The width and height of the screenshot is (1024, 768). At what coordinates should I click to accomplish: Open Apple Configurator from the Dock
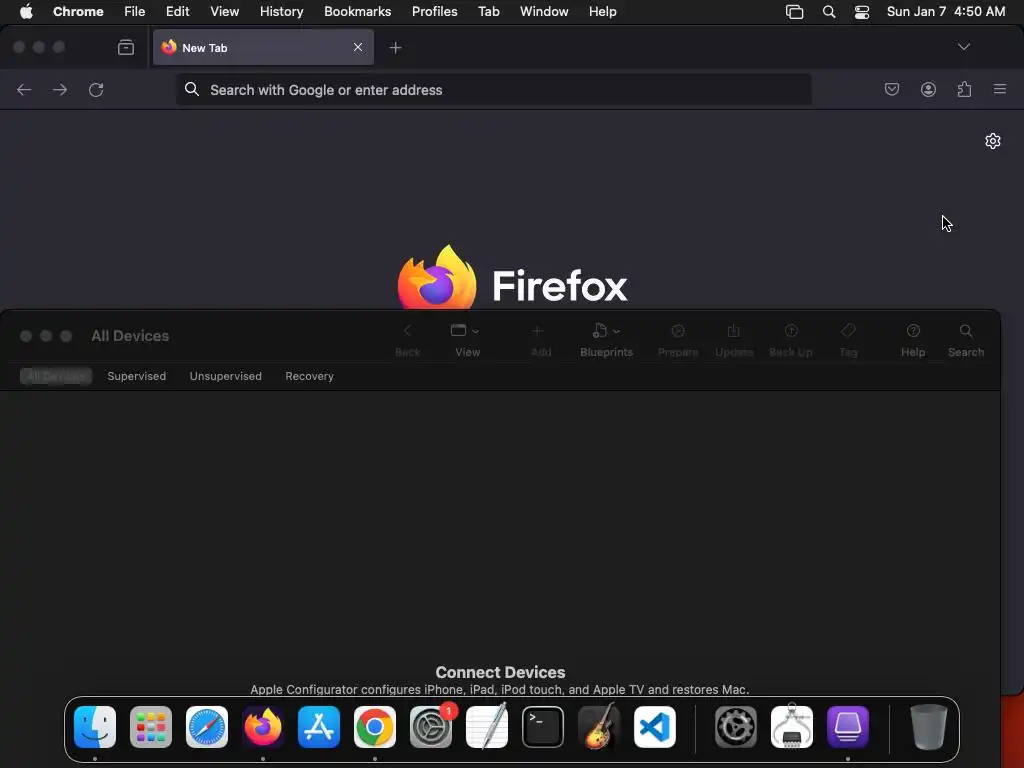(848, 727)
